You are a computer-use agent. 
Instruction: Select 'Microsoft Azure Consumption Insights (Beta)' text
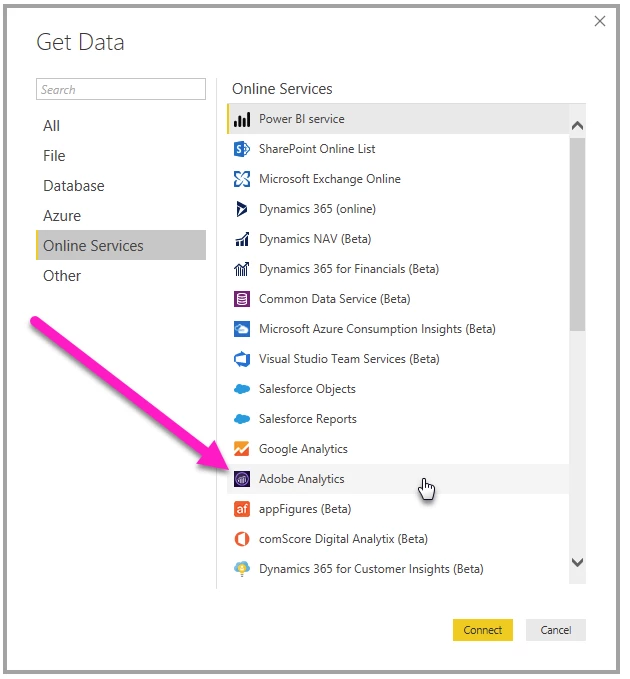point(377,329)
